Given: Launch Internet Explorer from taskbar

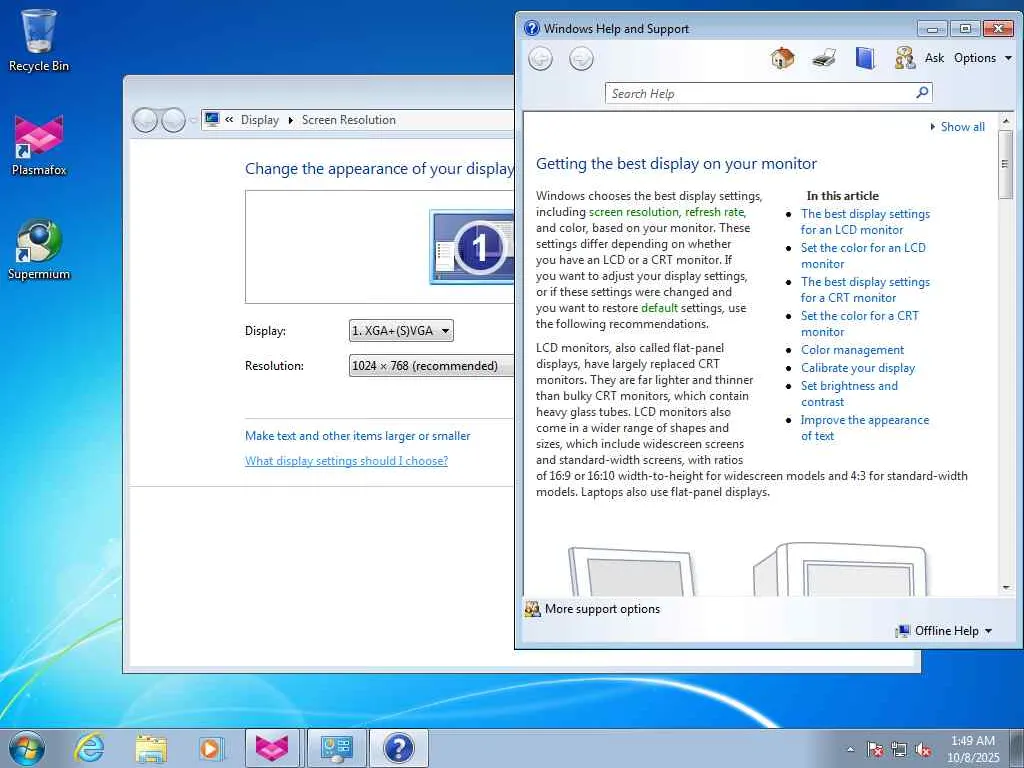Looking at the screenshot, I should point(89,748).
